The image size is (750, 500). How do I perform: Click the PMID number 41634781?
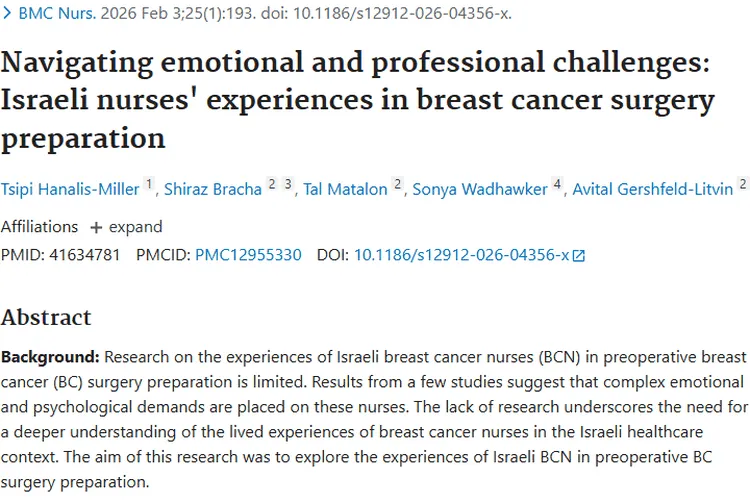(x=81, y=255)
